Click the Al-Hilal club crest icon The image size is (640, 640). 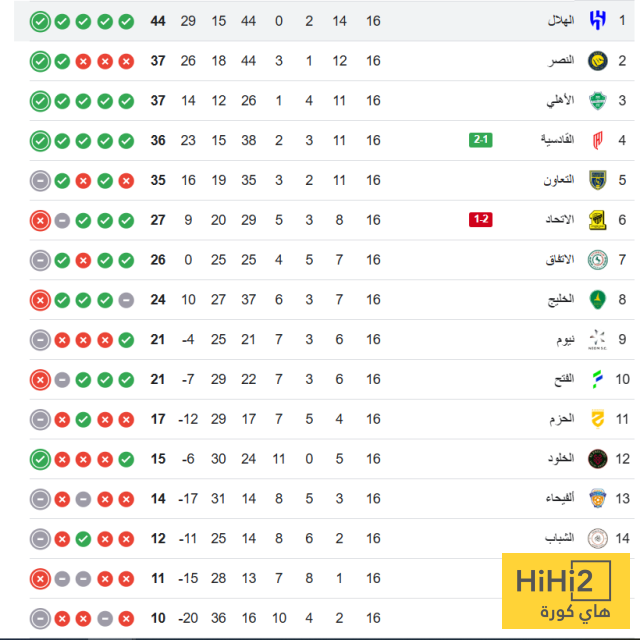click(597, 21)
